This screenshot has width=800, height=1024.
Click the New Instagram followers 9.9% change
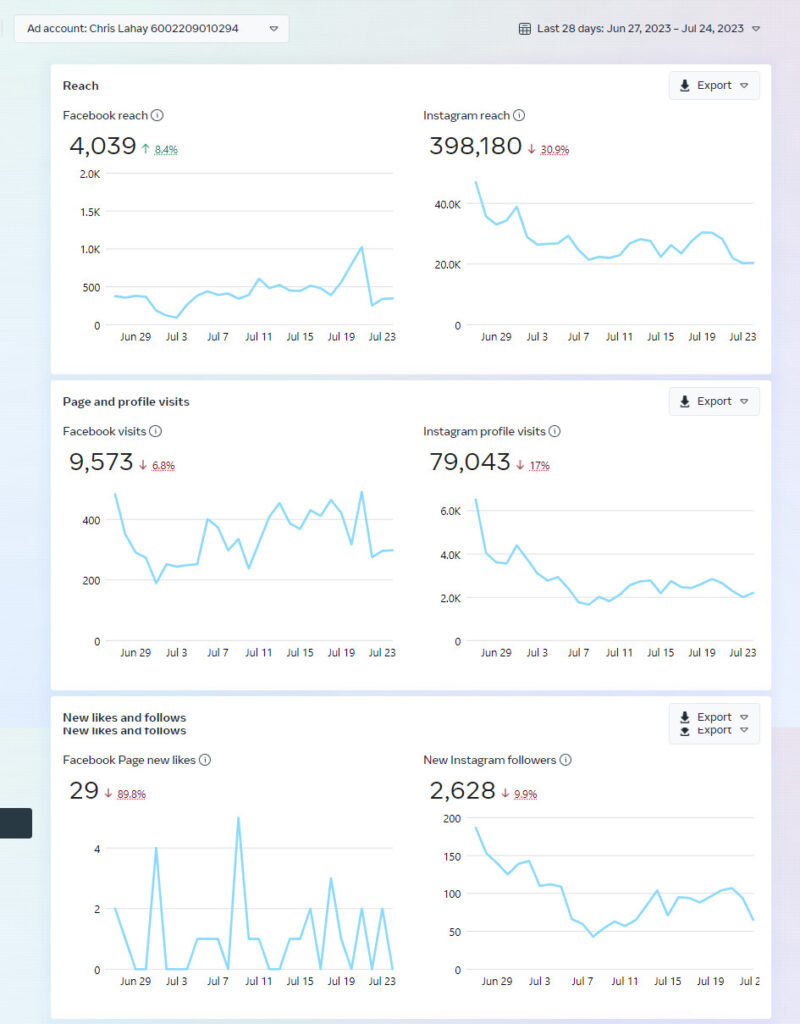(525, 795)
